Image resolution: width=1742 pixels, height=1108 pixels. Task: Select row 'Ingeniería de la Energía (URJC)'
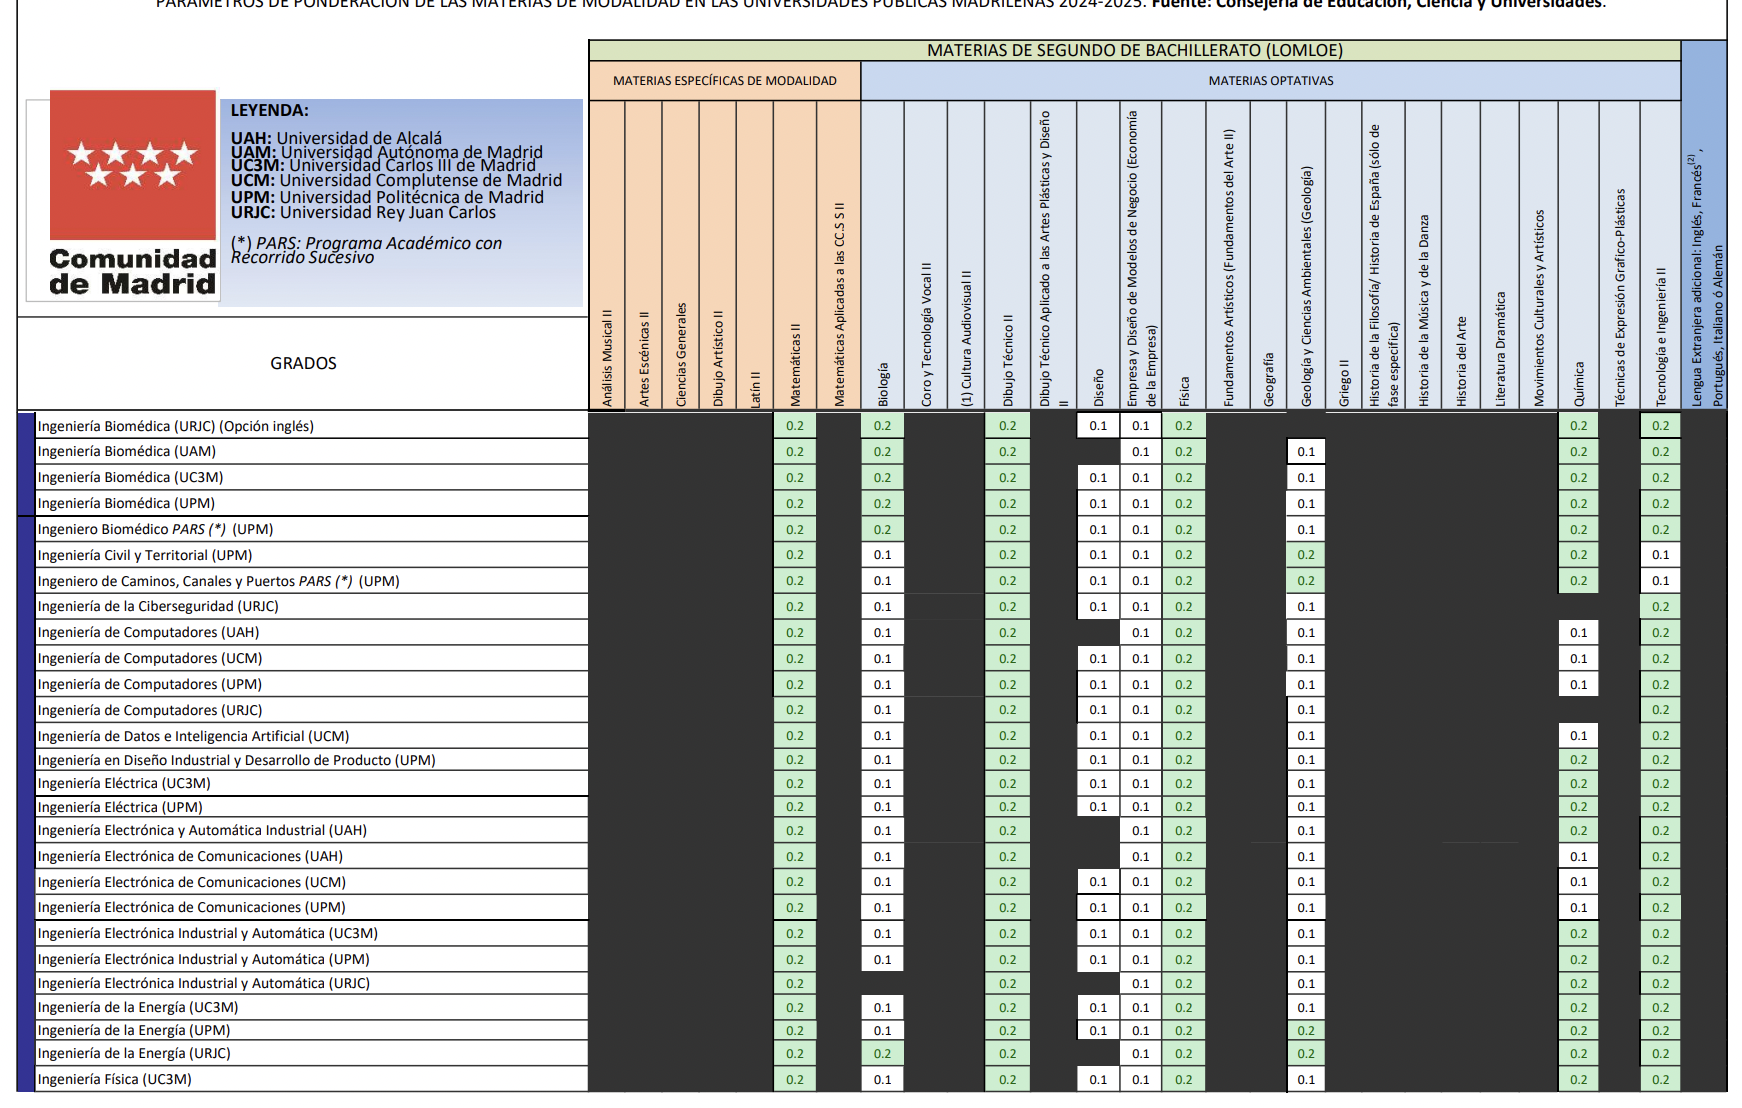(x=311, y=1053)
